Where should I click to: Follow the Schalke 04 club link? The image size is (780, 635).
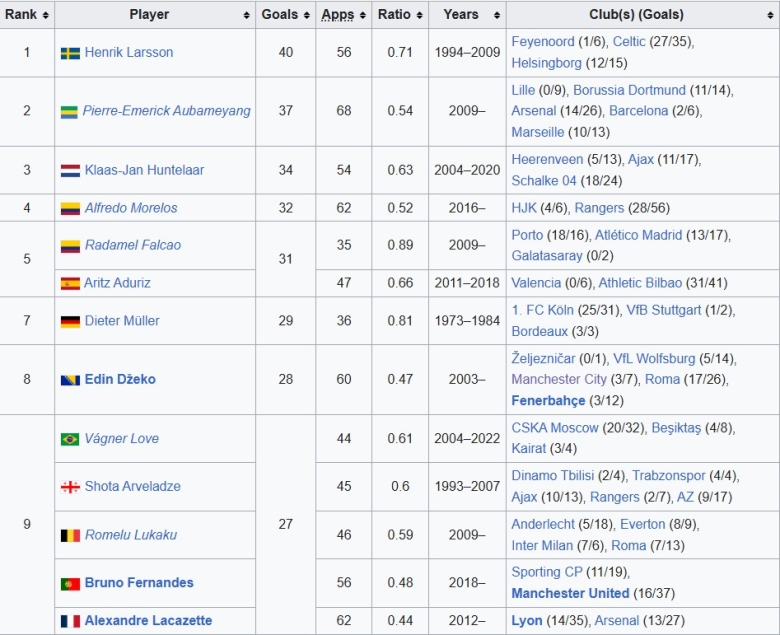tap(544, 181)
